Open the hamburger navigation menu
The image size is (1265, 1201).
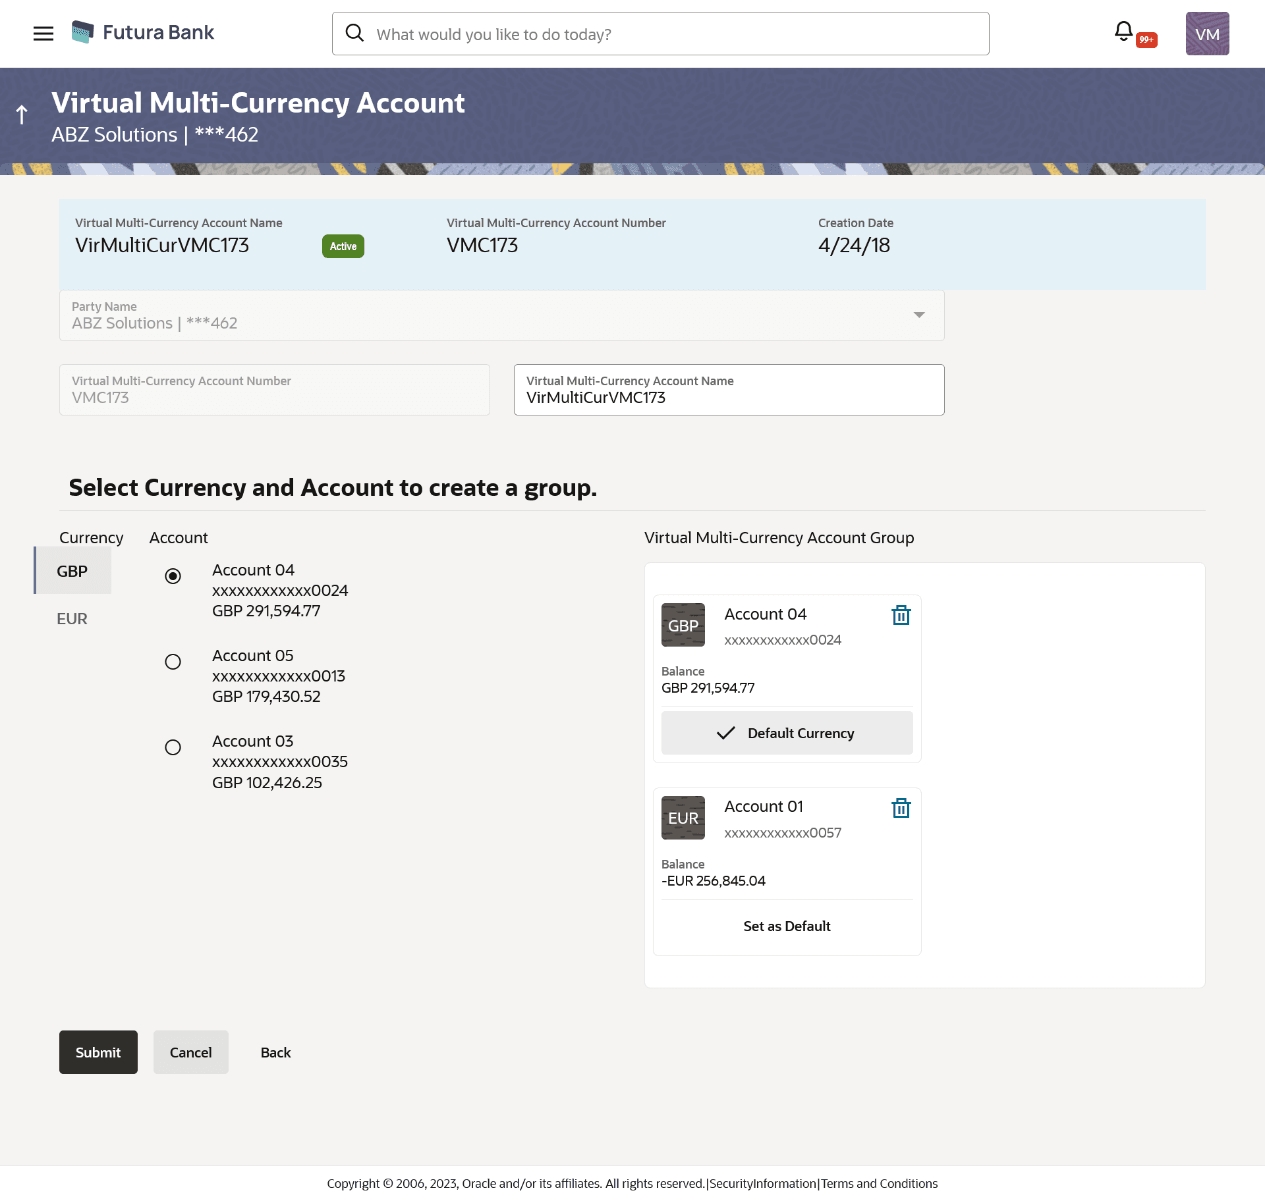click(42, 33)
